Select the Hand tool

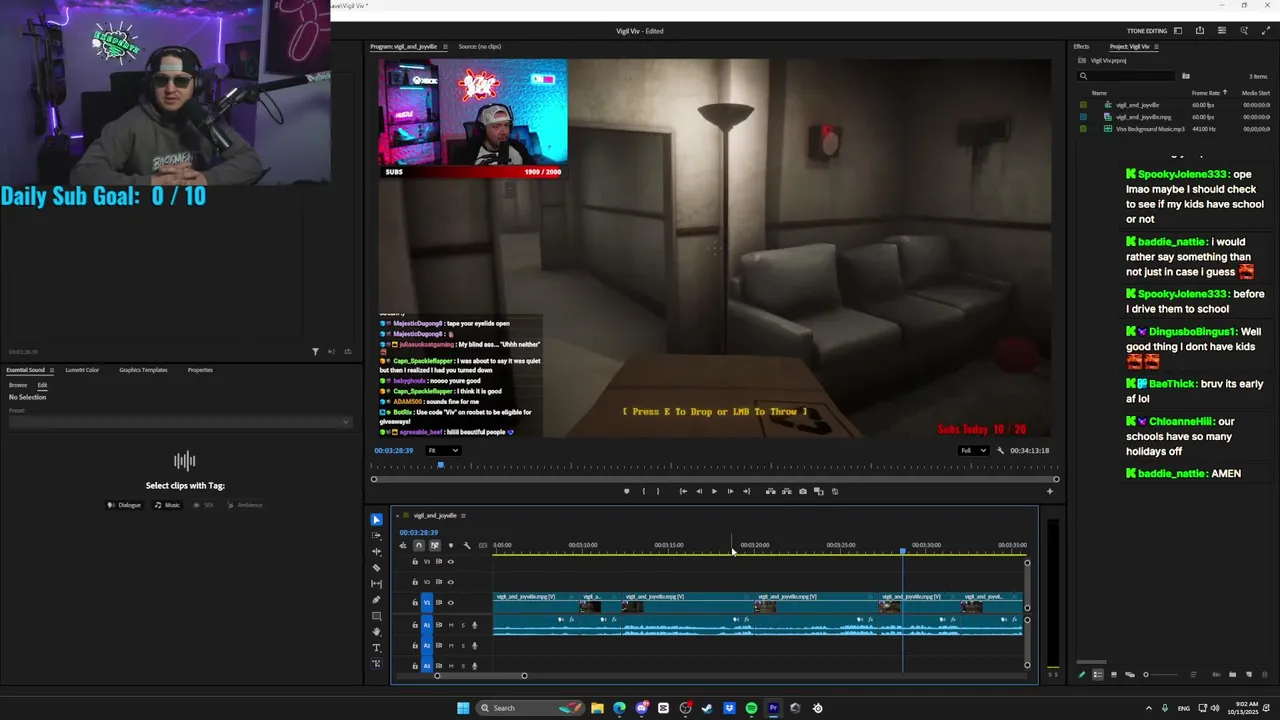tap(376, 632)
